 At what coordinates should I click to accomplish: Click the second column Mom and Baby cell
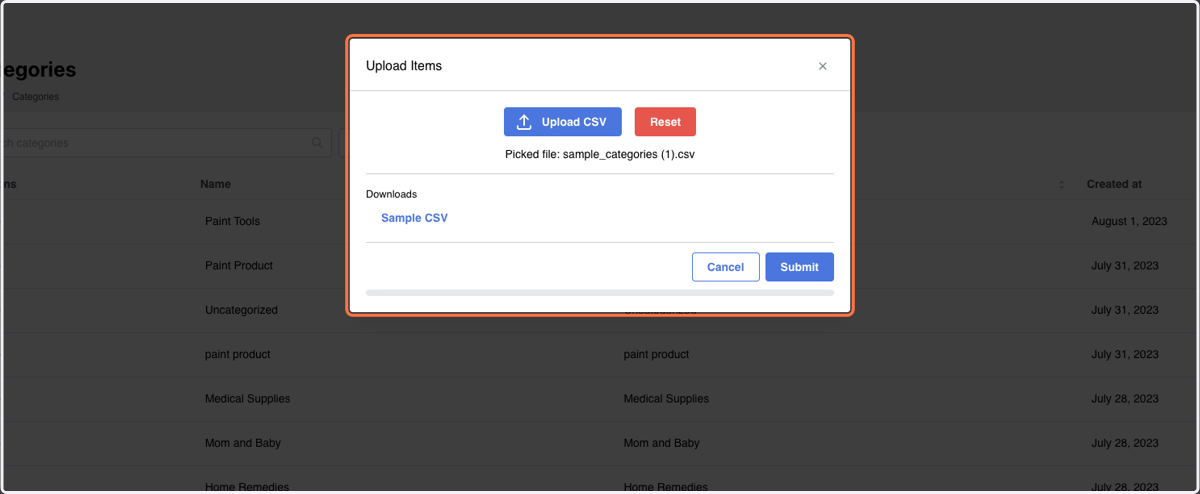pyautogui.click(x=662, y=442)
